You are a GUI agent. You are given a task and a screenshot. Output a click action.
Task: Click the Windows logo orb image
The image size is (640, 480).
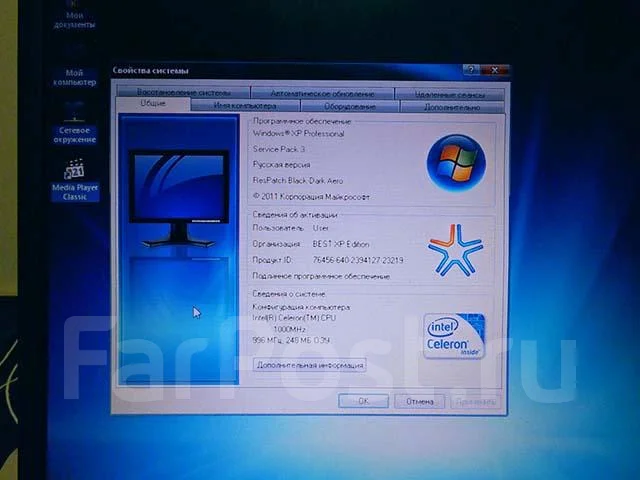coord(456,162)
